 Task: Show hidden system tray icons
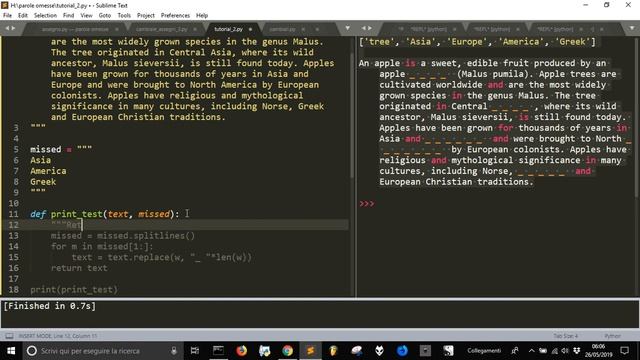tap(531, 351)
